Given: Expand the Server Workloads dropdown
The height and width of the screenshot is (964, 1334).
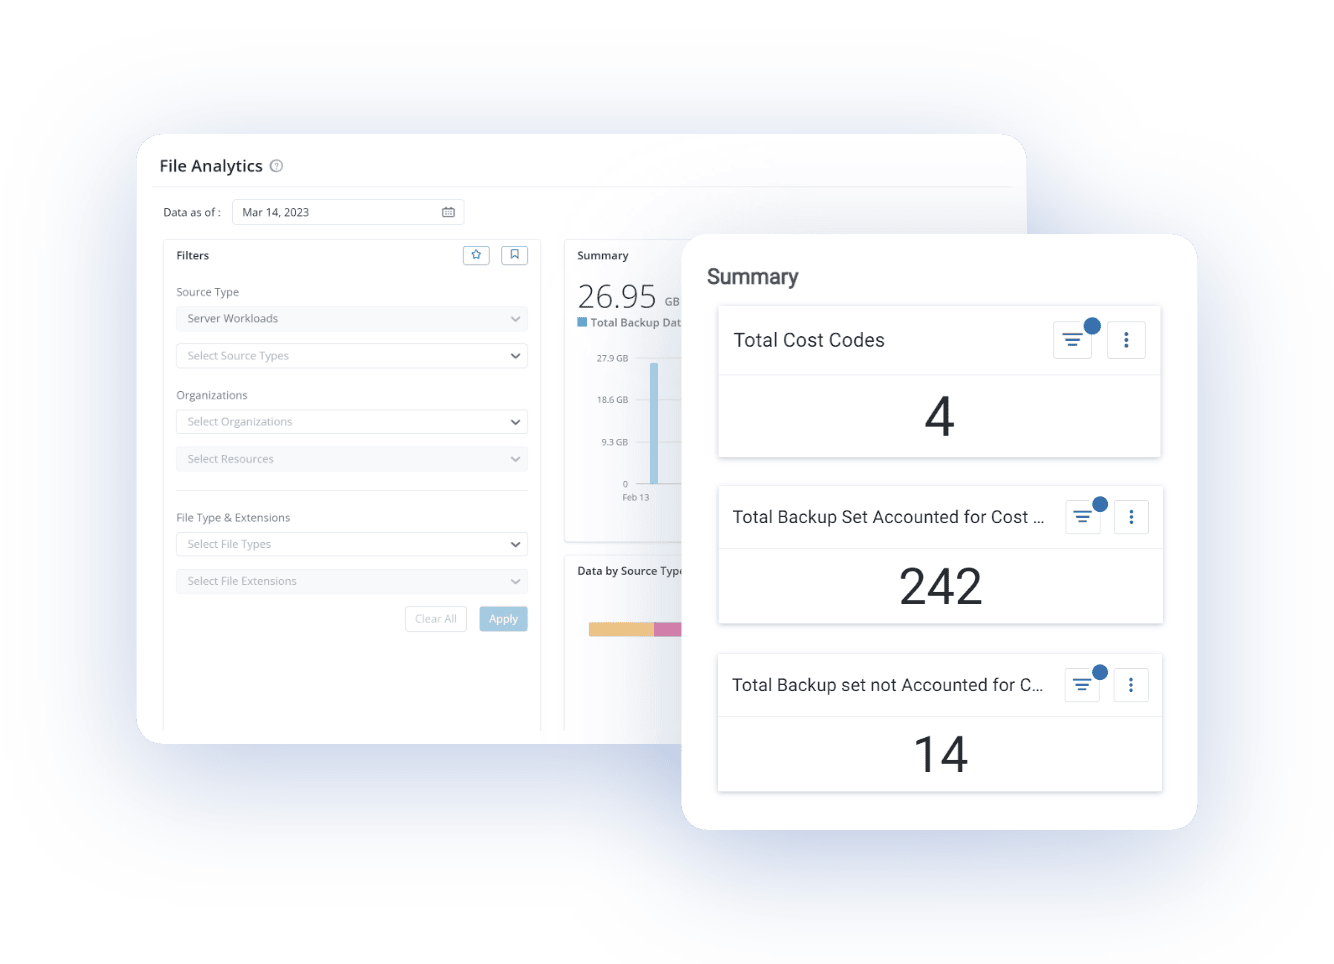Looking at the screenshot, I should pyautogui.click(x=351, y=319).
